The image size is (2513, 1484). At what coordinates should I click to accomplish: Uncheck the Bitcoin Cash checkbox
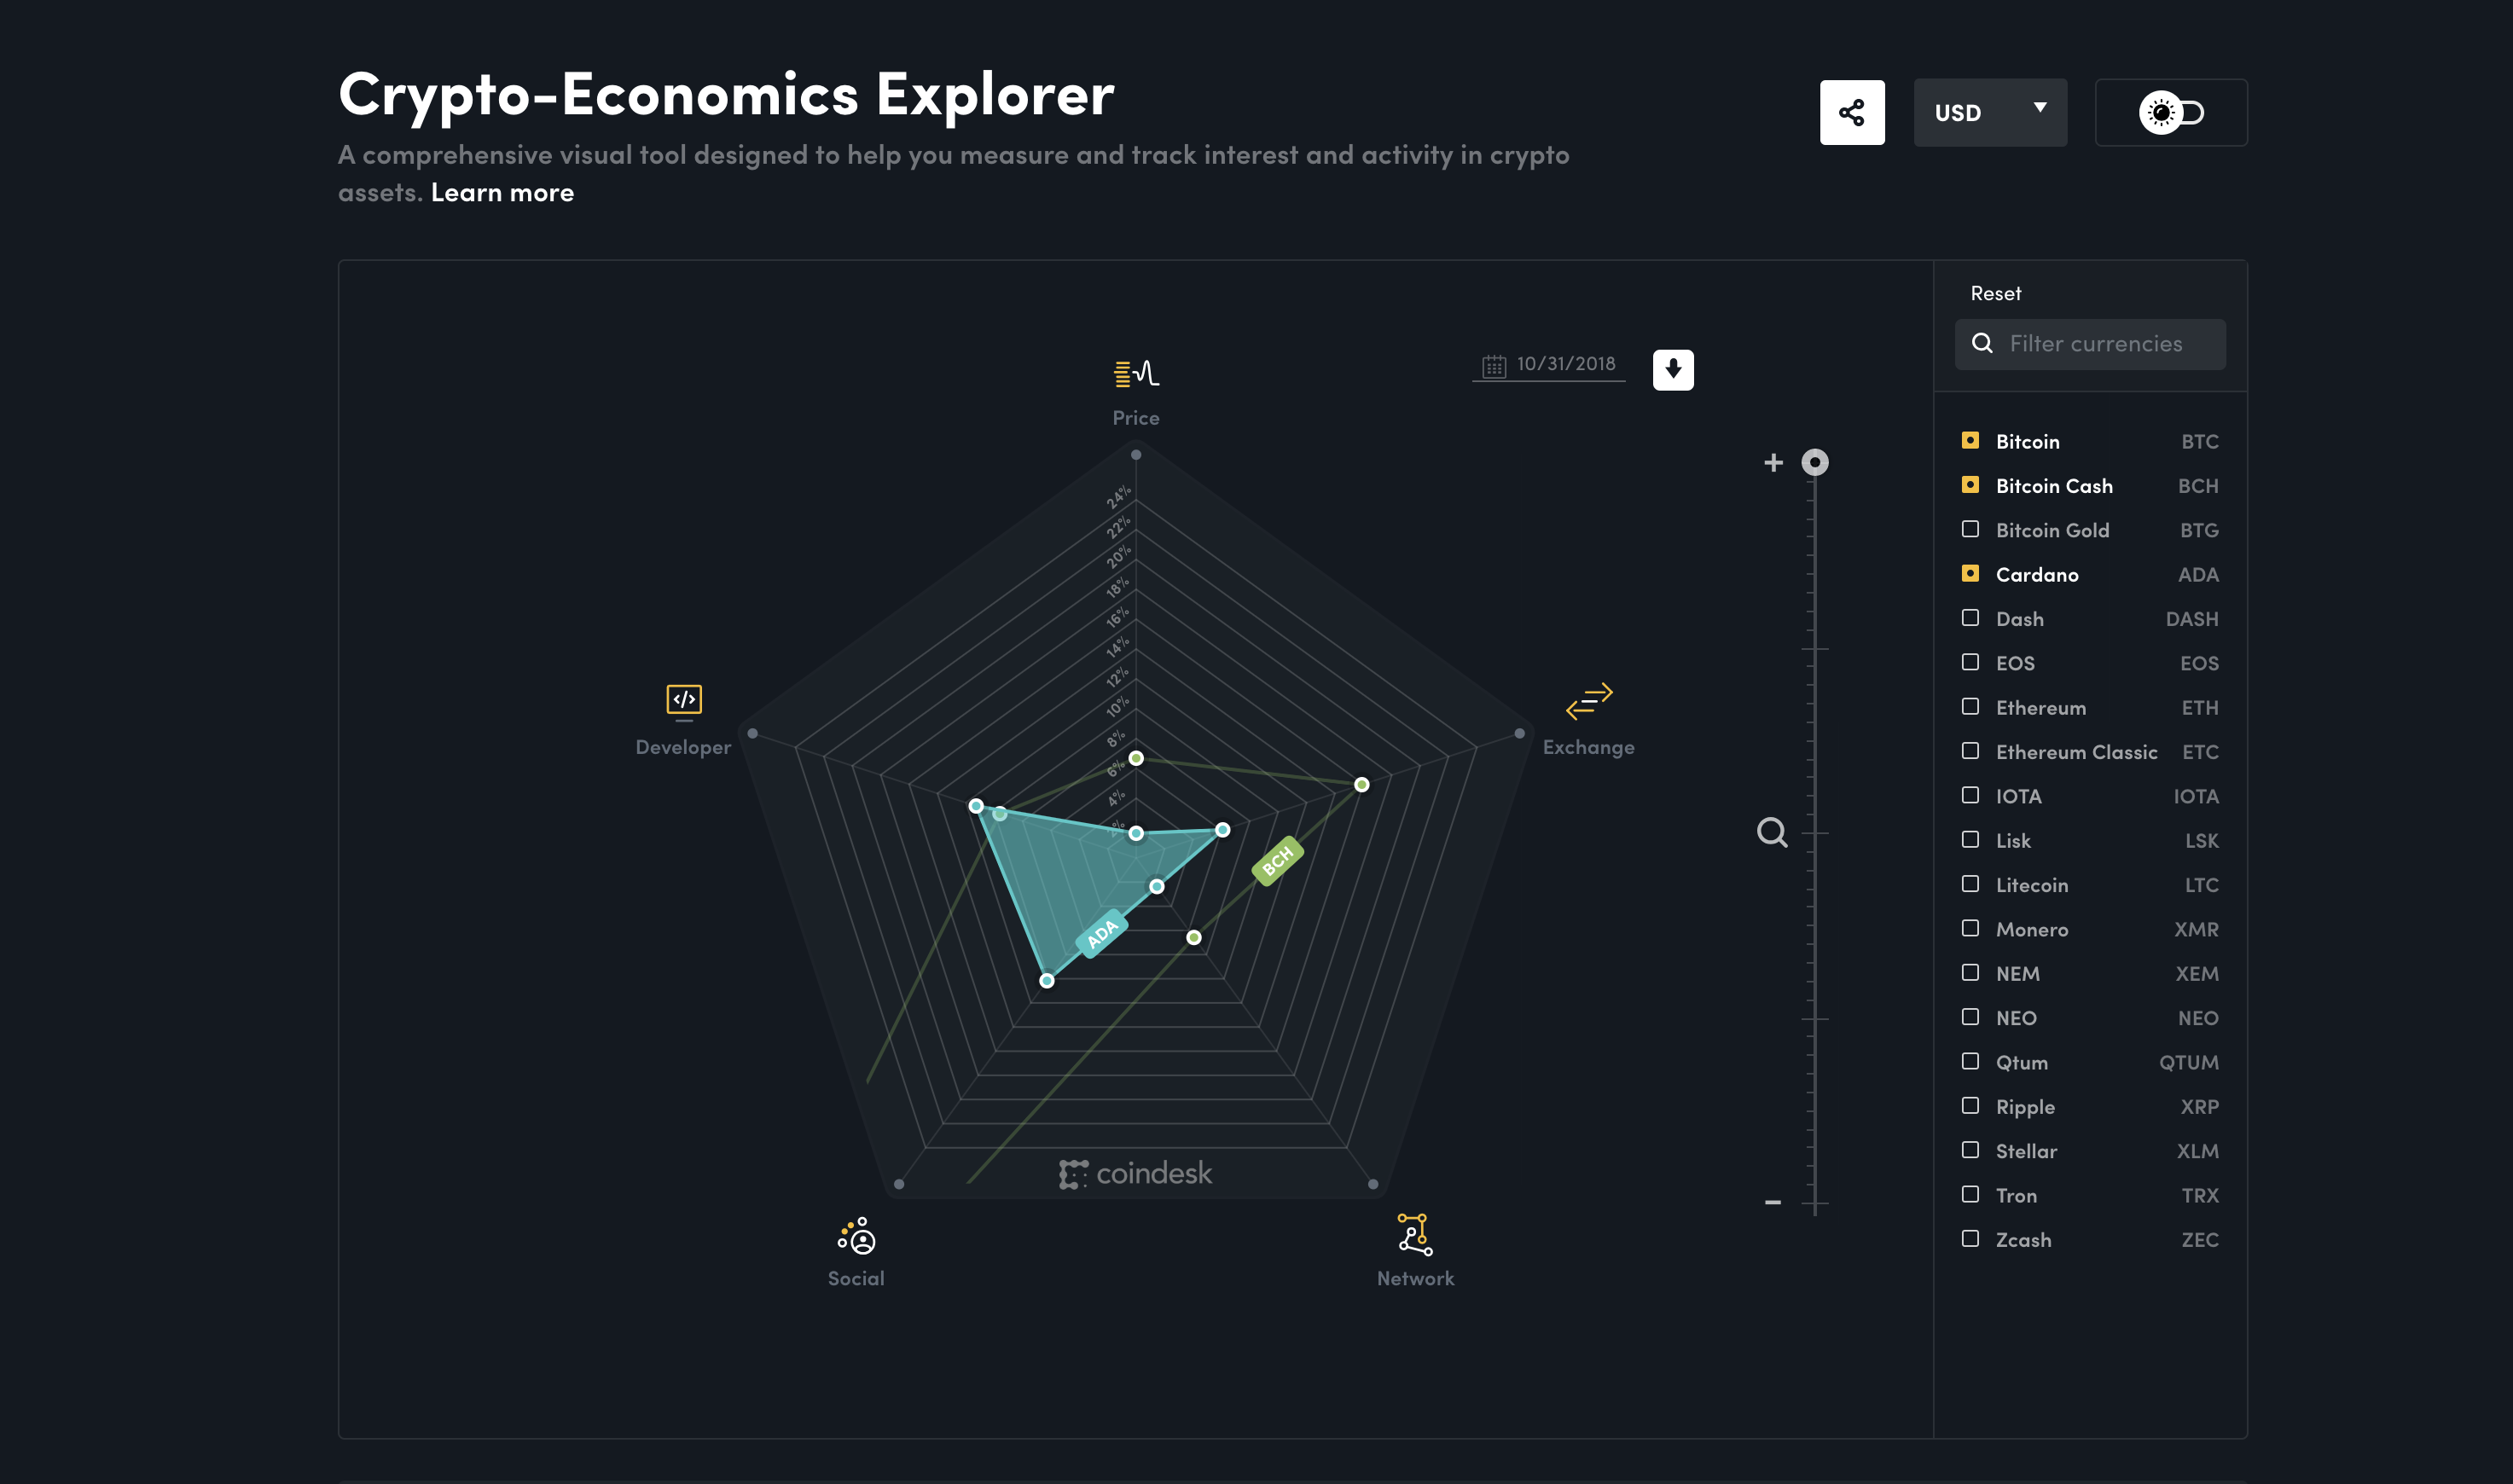point(1970,485)
